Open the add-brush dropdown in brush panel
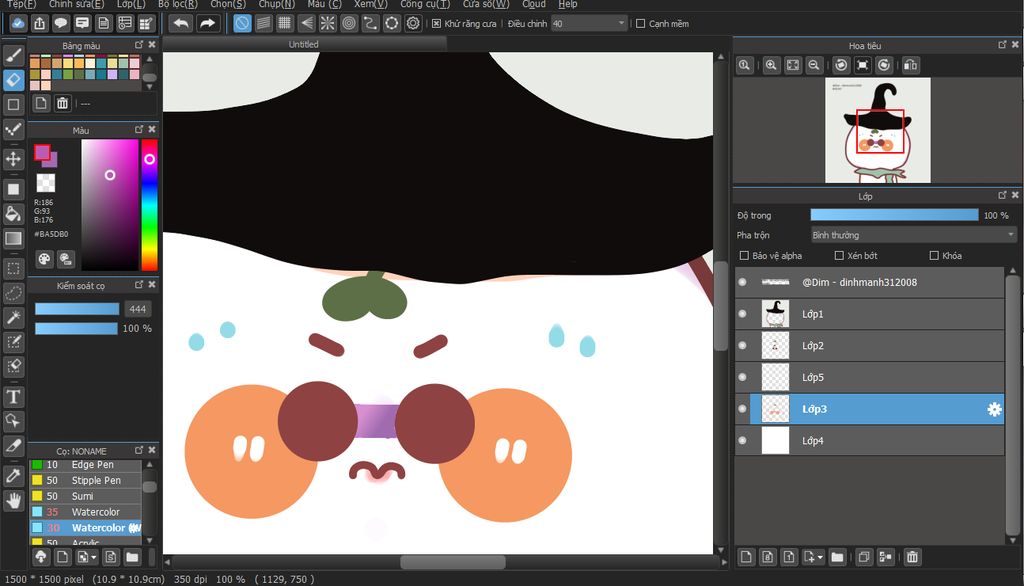The height and width of the screenshot is (586, 1024). [94, 557]
